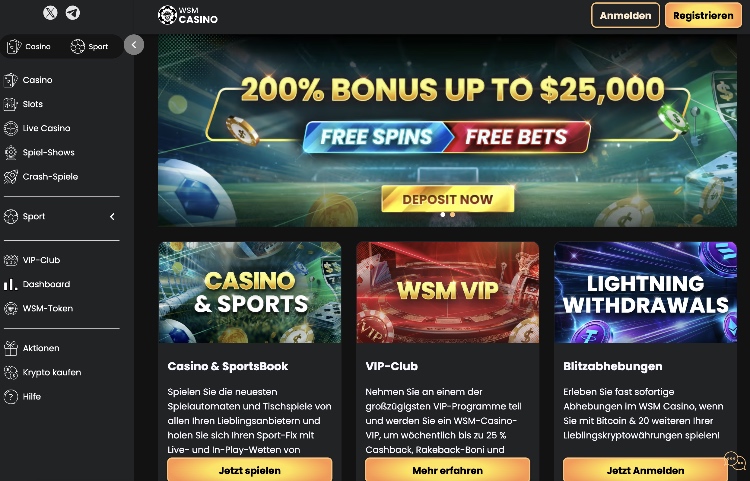750x481 pixels.
Task: Expand the Sport section chevron
Action: (x=112, y=217)
